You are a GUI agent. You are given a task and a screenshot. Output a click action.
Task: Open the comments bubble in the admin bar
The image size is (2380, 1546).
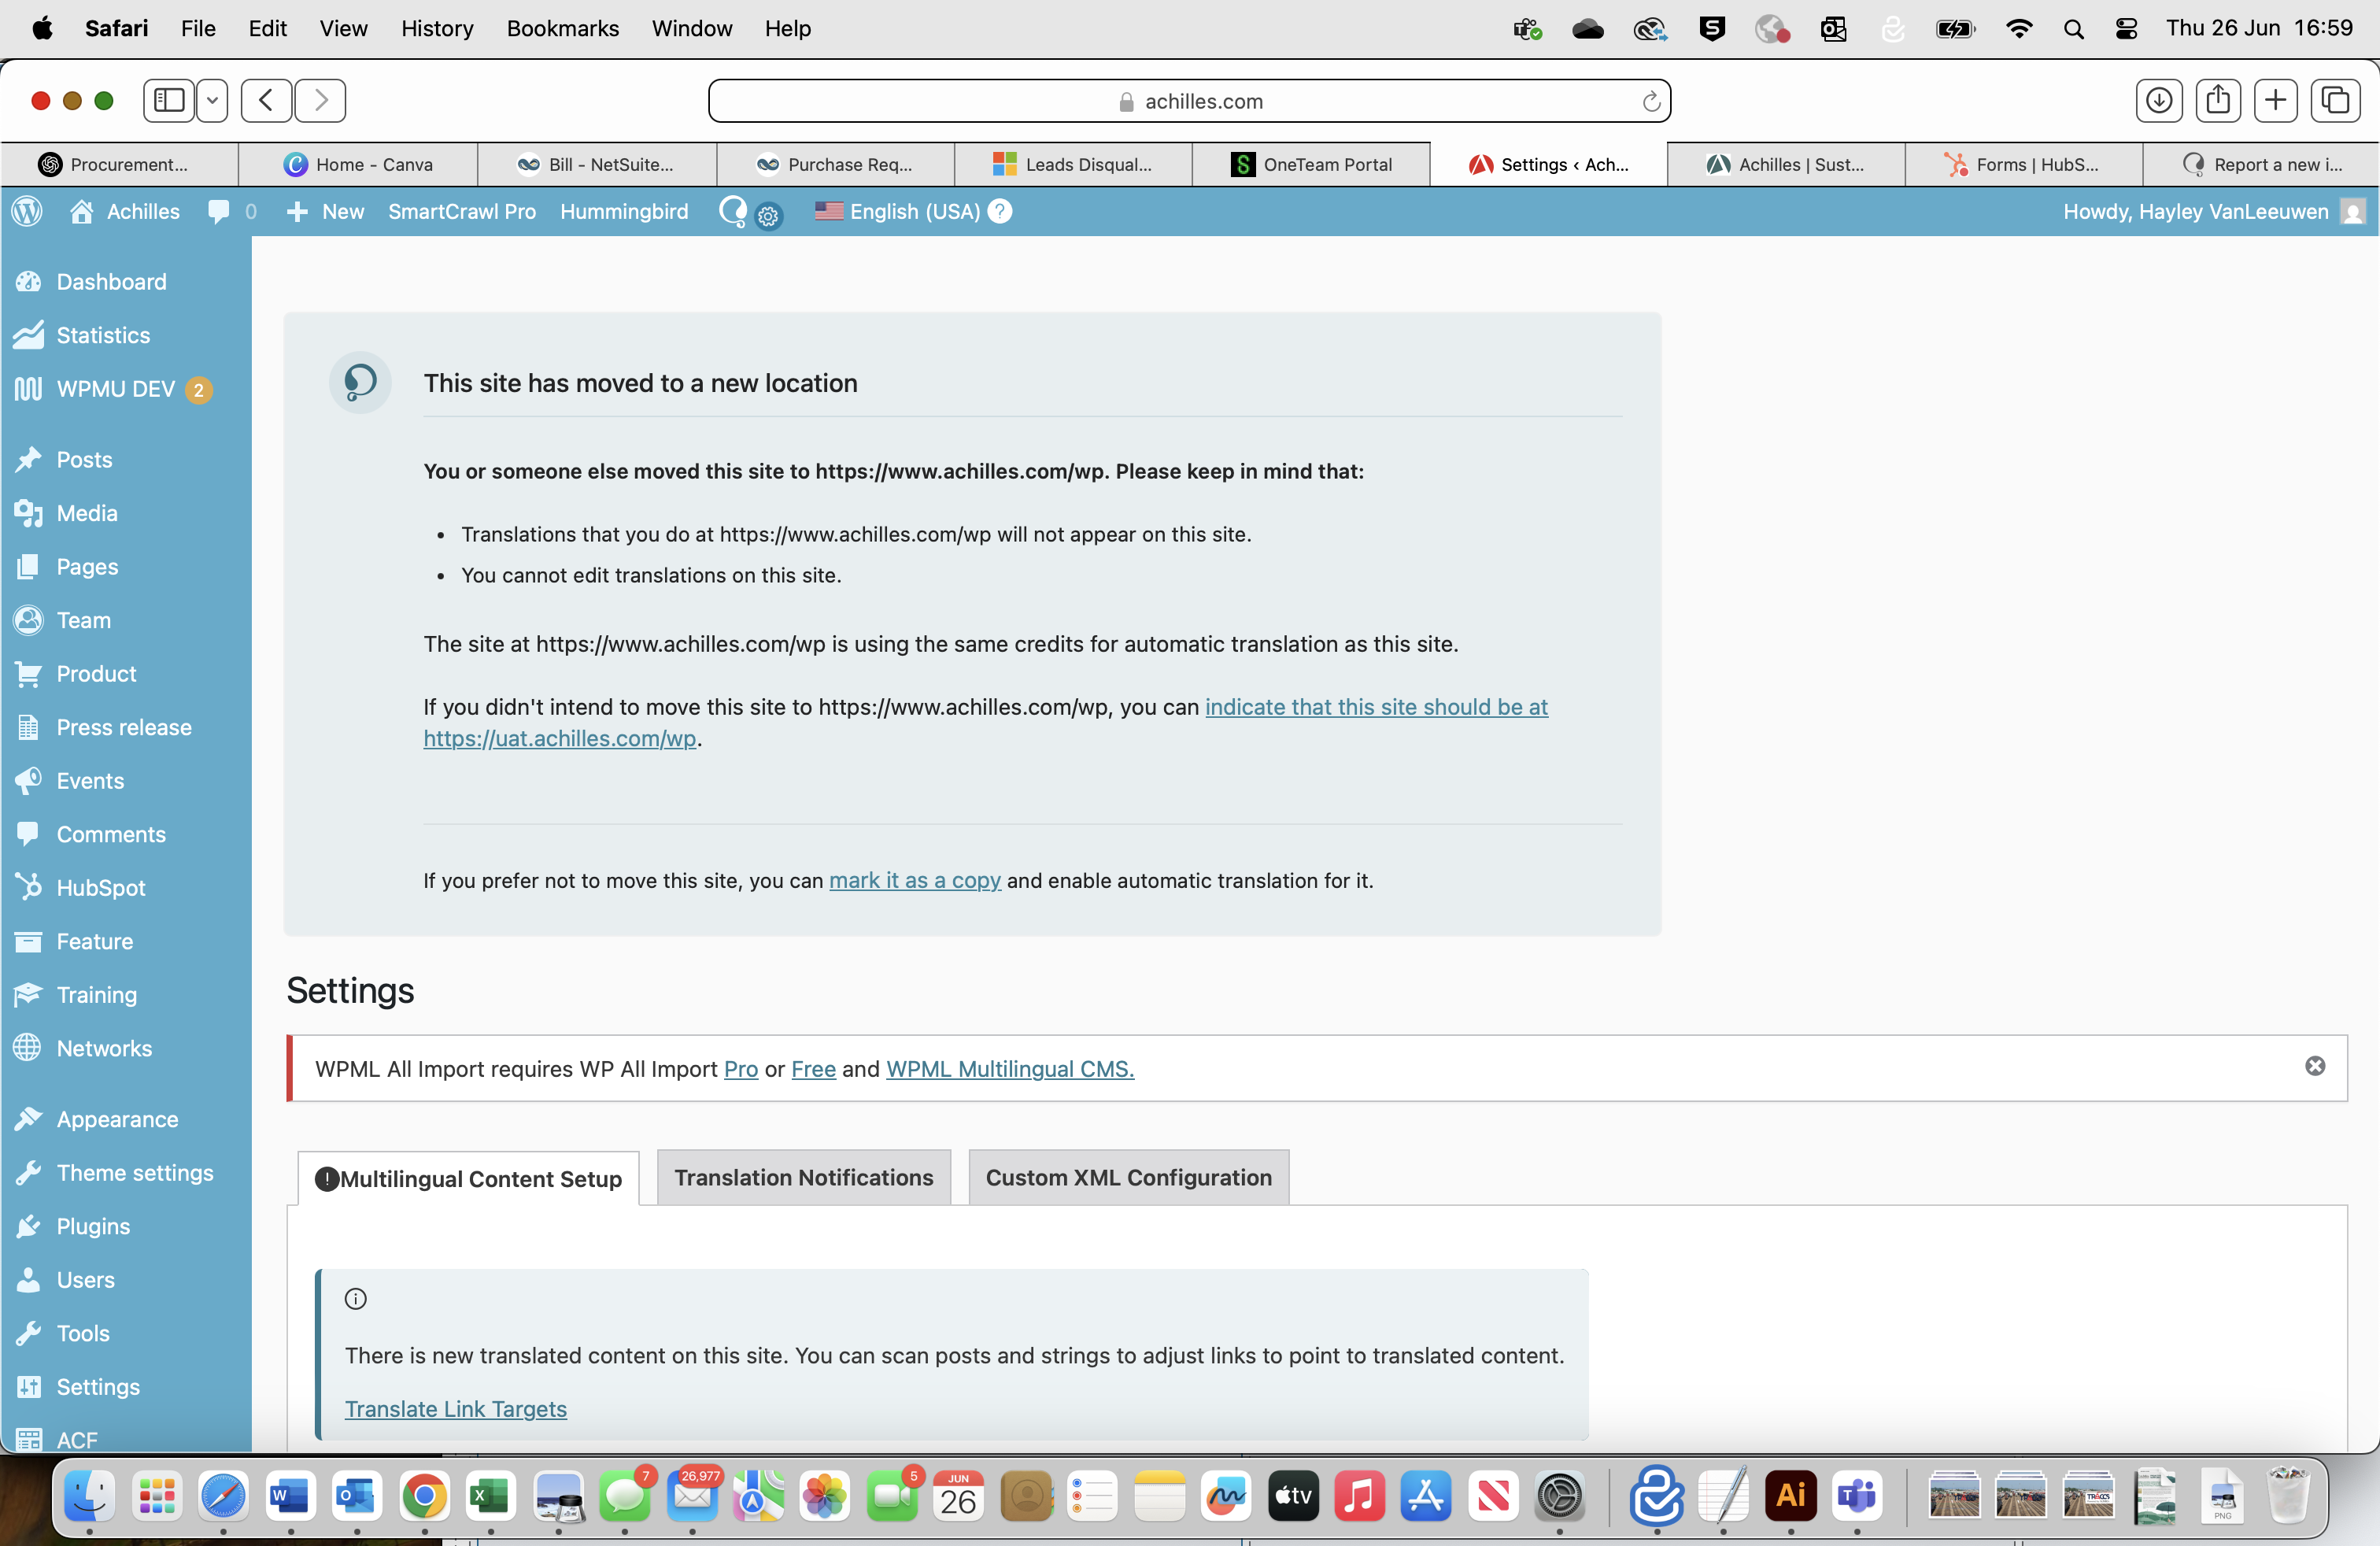tap(232, 211)
